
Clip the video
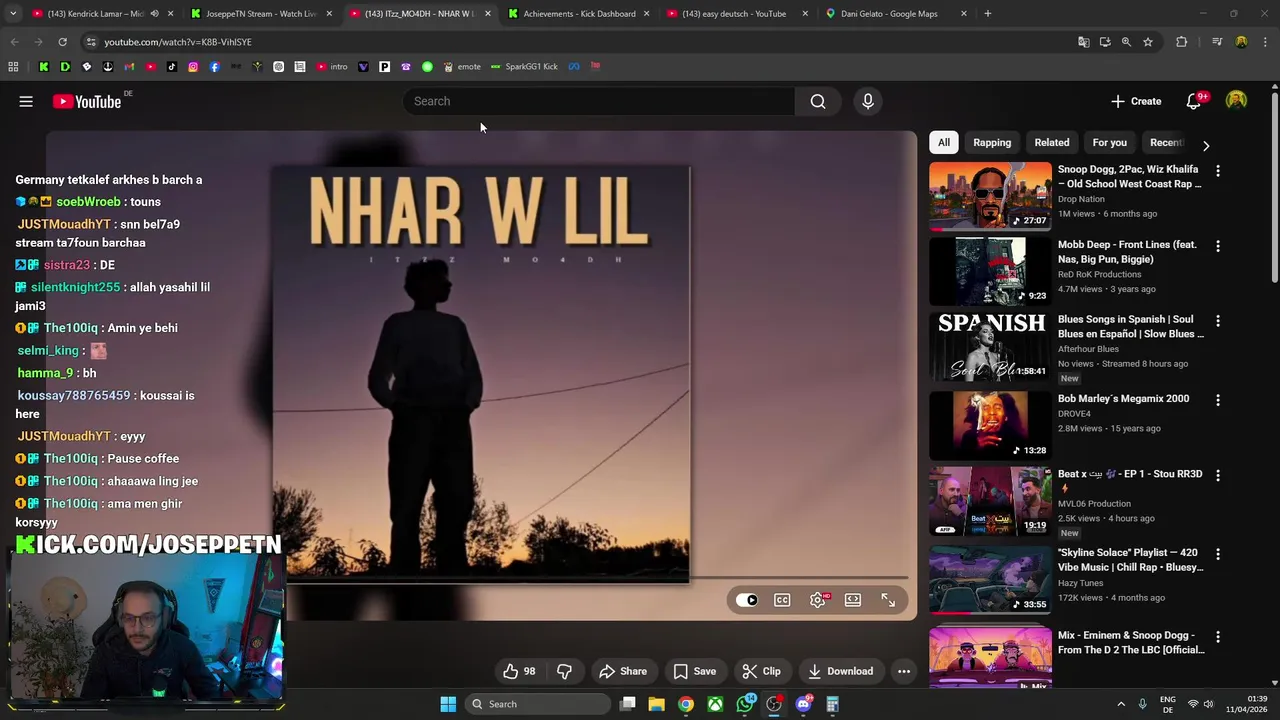click(761, 671)
